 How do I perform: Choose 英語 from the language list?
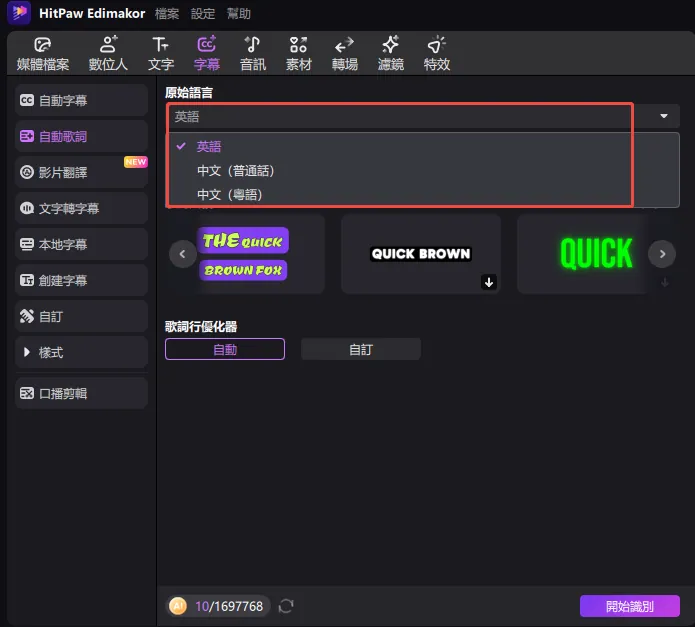[423, 146]
